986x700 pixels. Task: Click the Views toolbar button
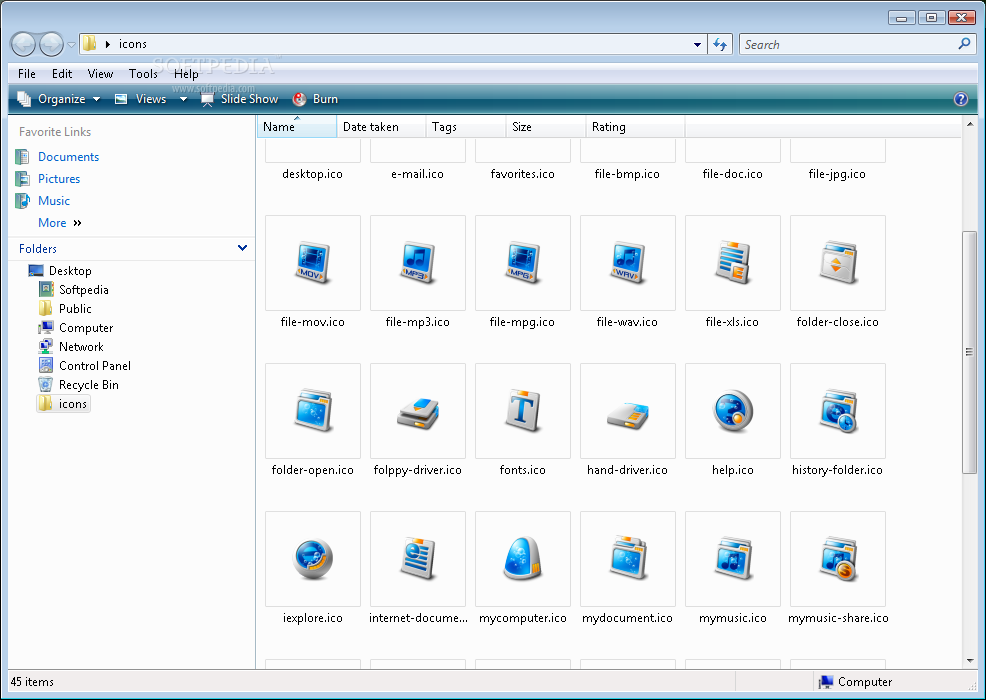(141, 99)
